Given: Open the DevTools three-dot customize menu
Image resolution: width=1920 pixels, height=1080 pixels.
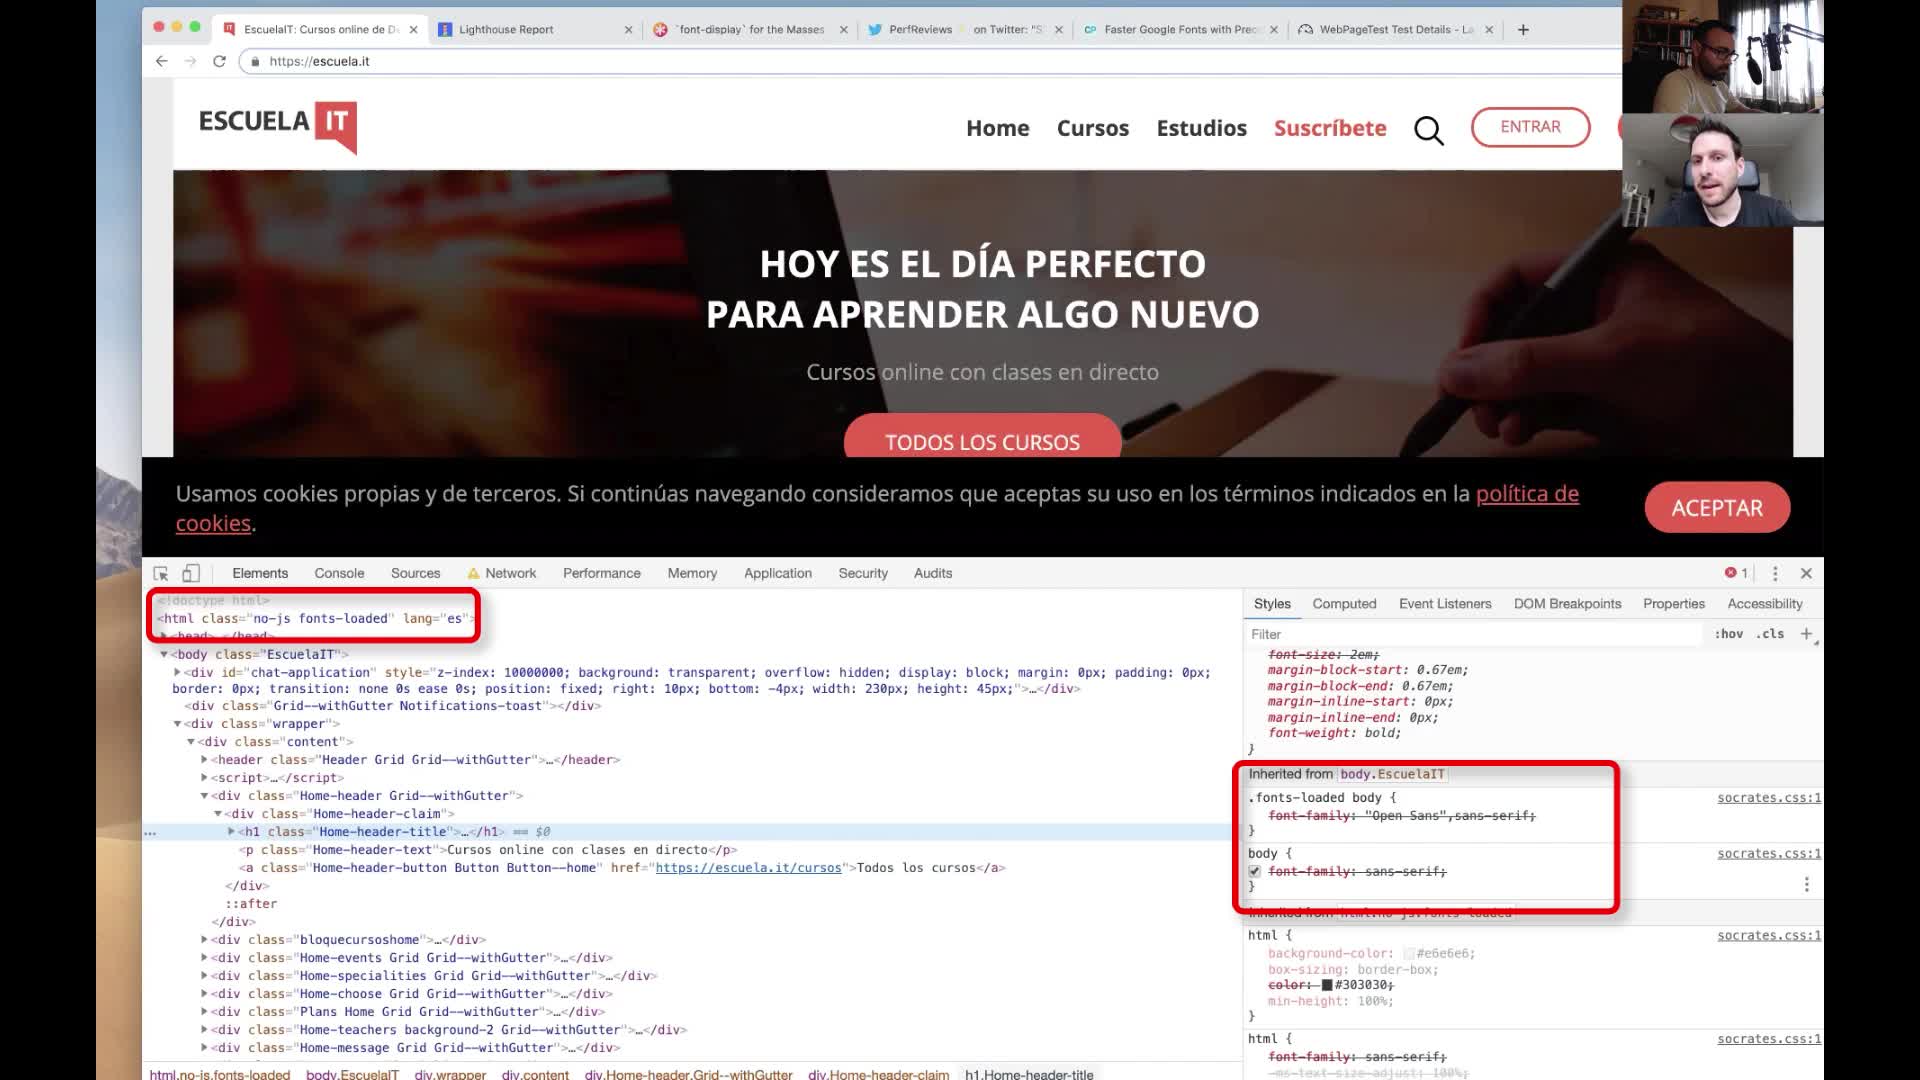Looking at the screenshot, I should coord(1775,573).
